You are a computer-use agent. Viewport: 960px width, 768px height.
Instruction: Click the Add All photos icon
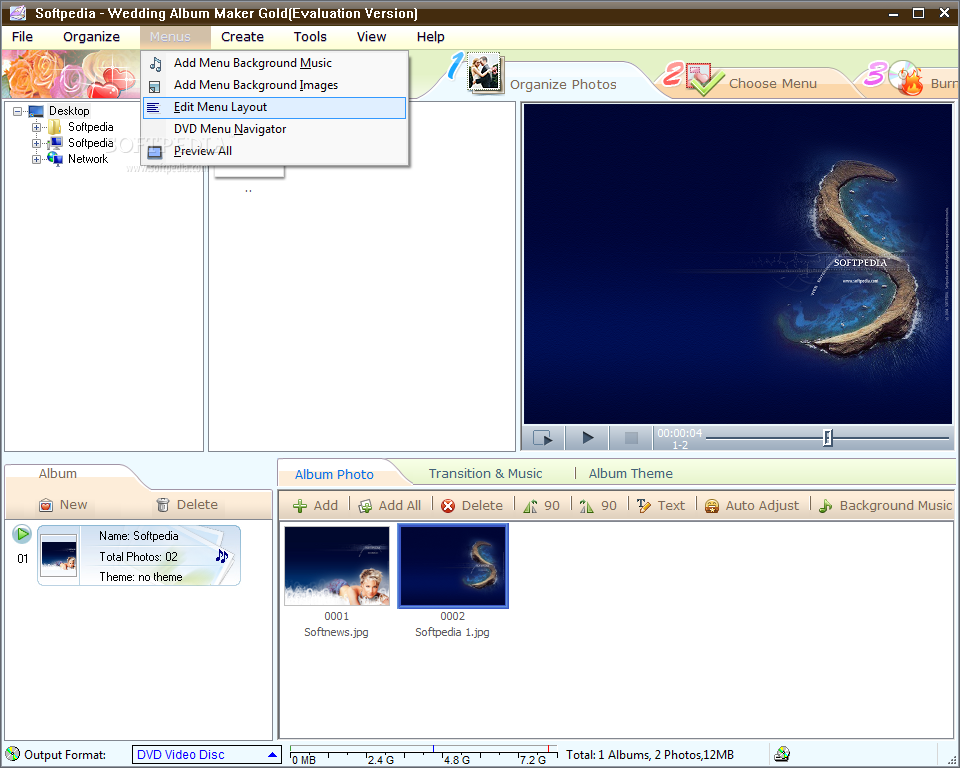pos(365,506)
